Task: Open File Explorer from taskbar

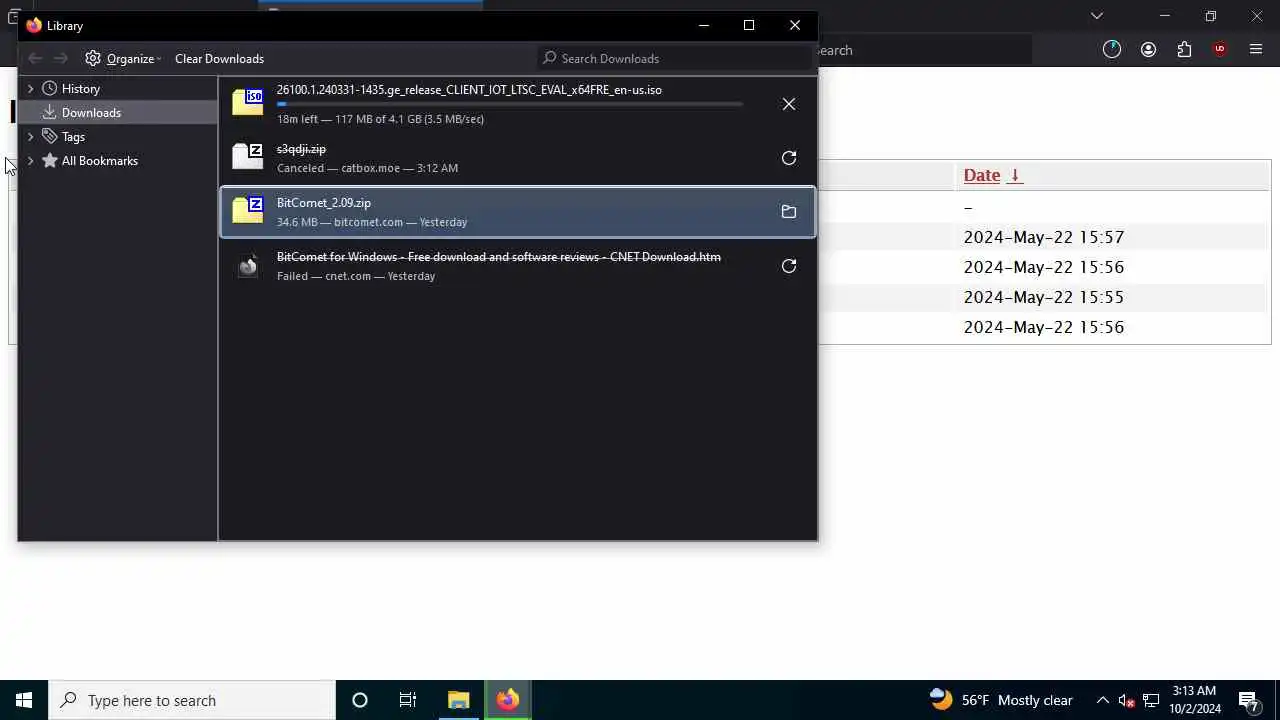Action: coord(459,700)
